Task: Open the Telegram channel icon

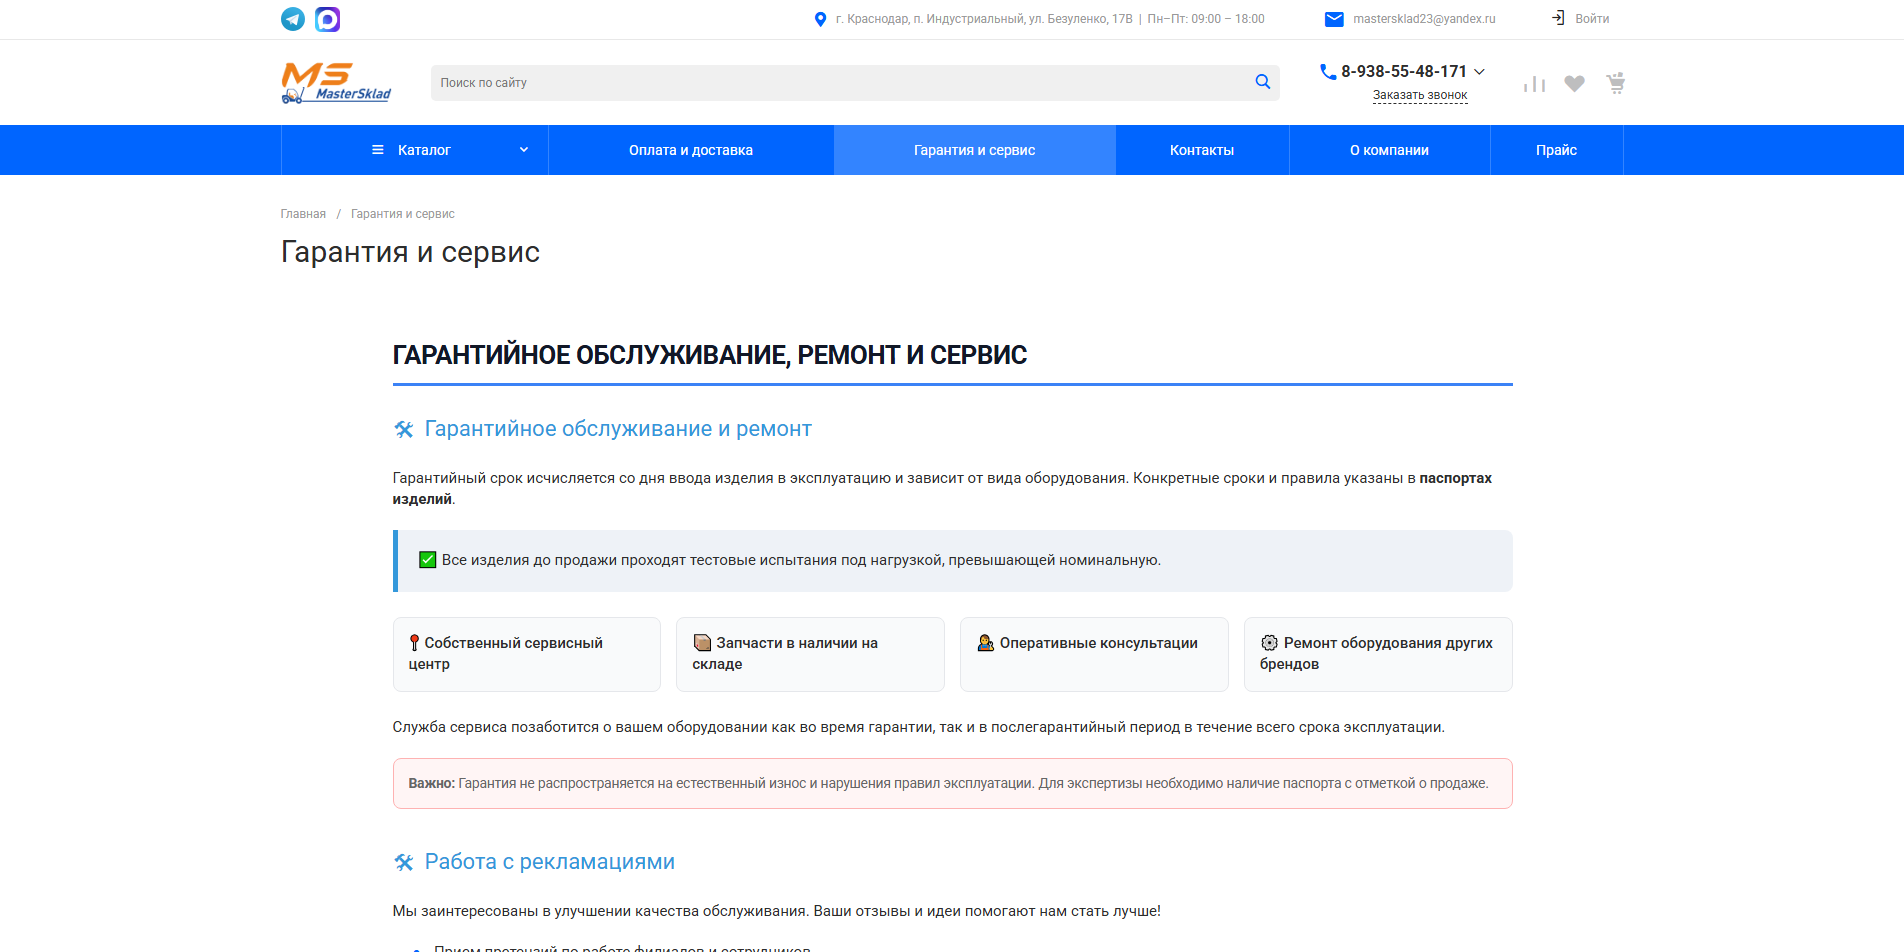Action: (293, 19)
